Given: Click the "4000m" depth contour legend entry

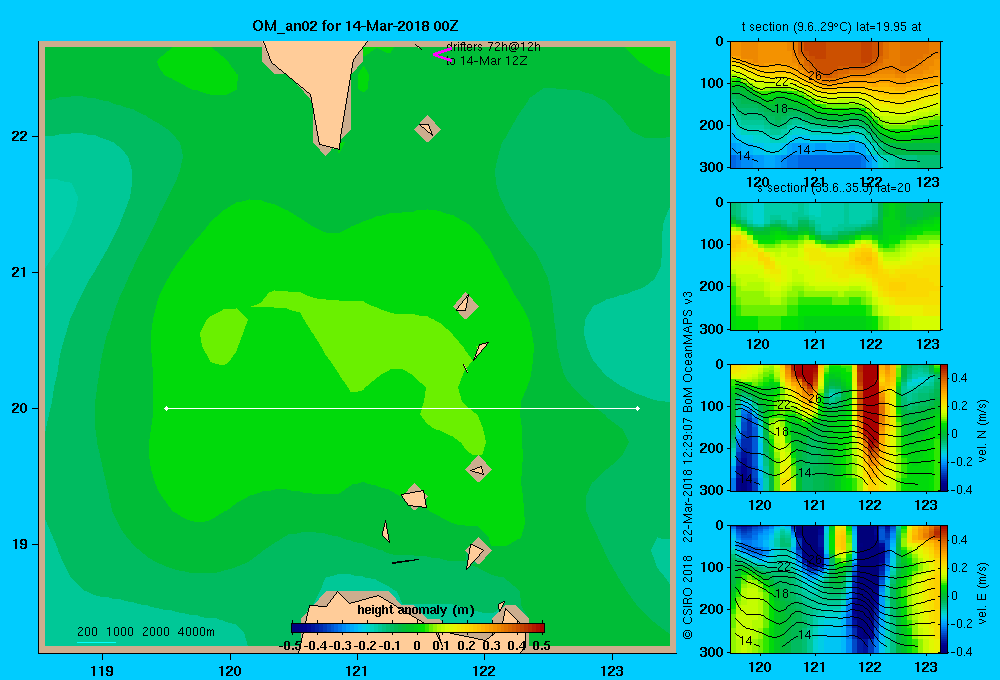Looking at the screenshot, I should pyautogui.click(x=196, y=632).
